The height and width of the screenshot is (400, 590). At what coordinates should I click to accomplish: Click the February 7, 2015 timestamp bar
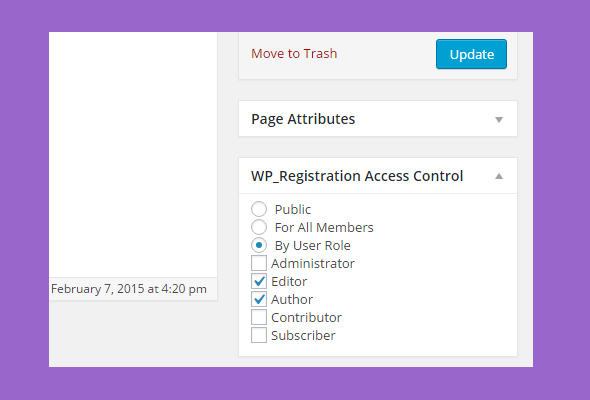click(x=133, y=289)
